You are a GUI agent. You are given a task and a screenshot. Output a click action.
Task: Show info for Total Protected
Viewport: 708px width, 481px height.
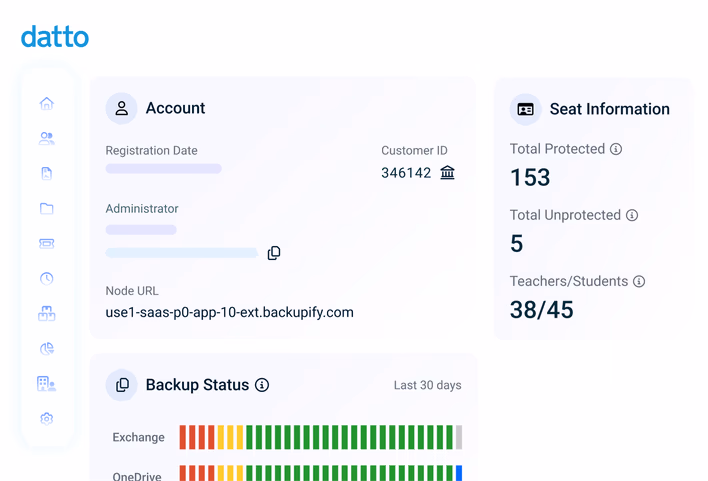point(616,149)
